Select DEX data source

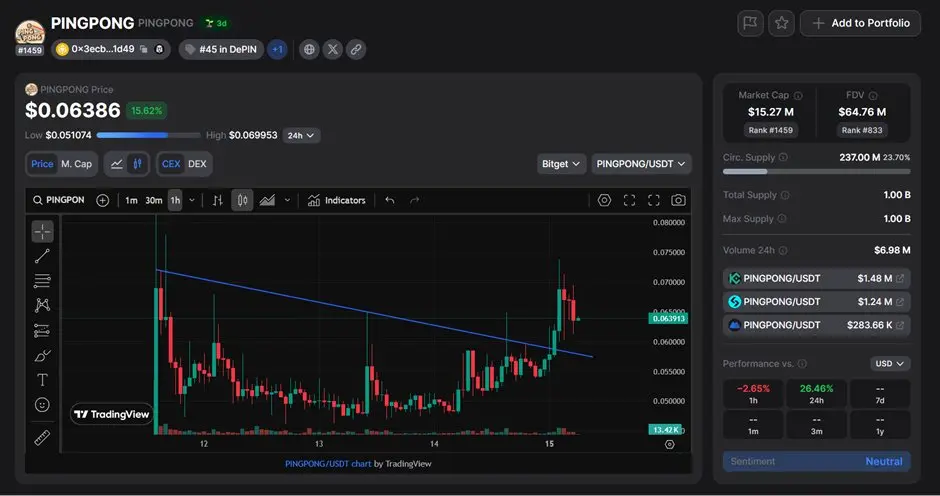(x=197, y=164)
